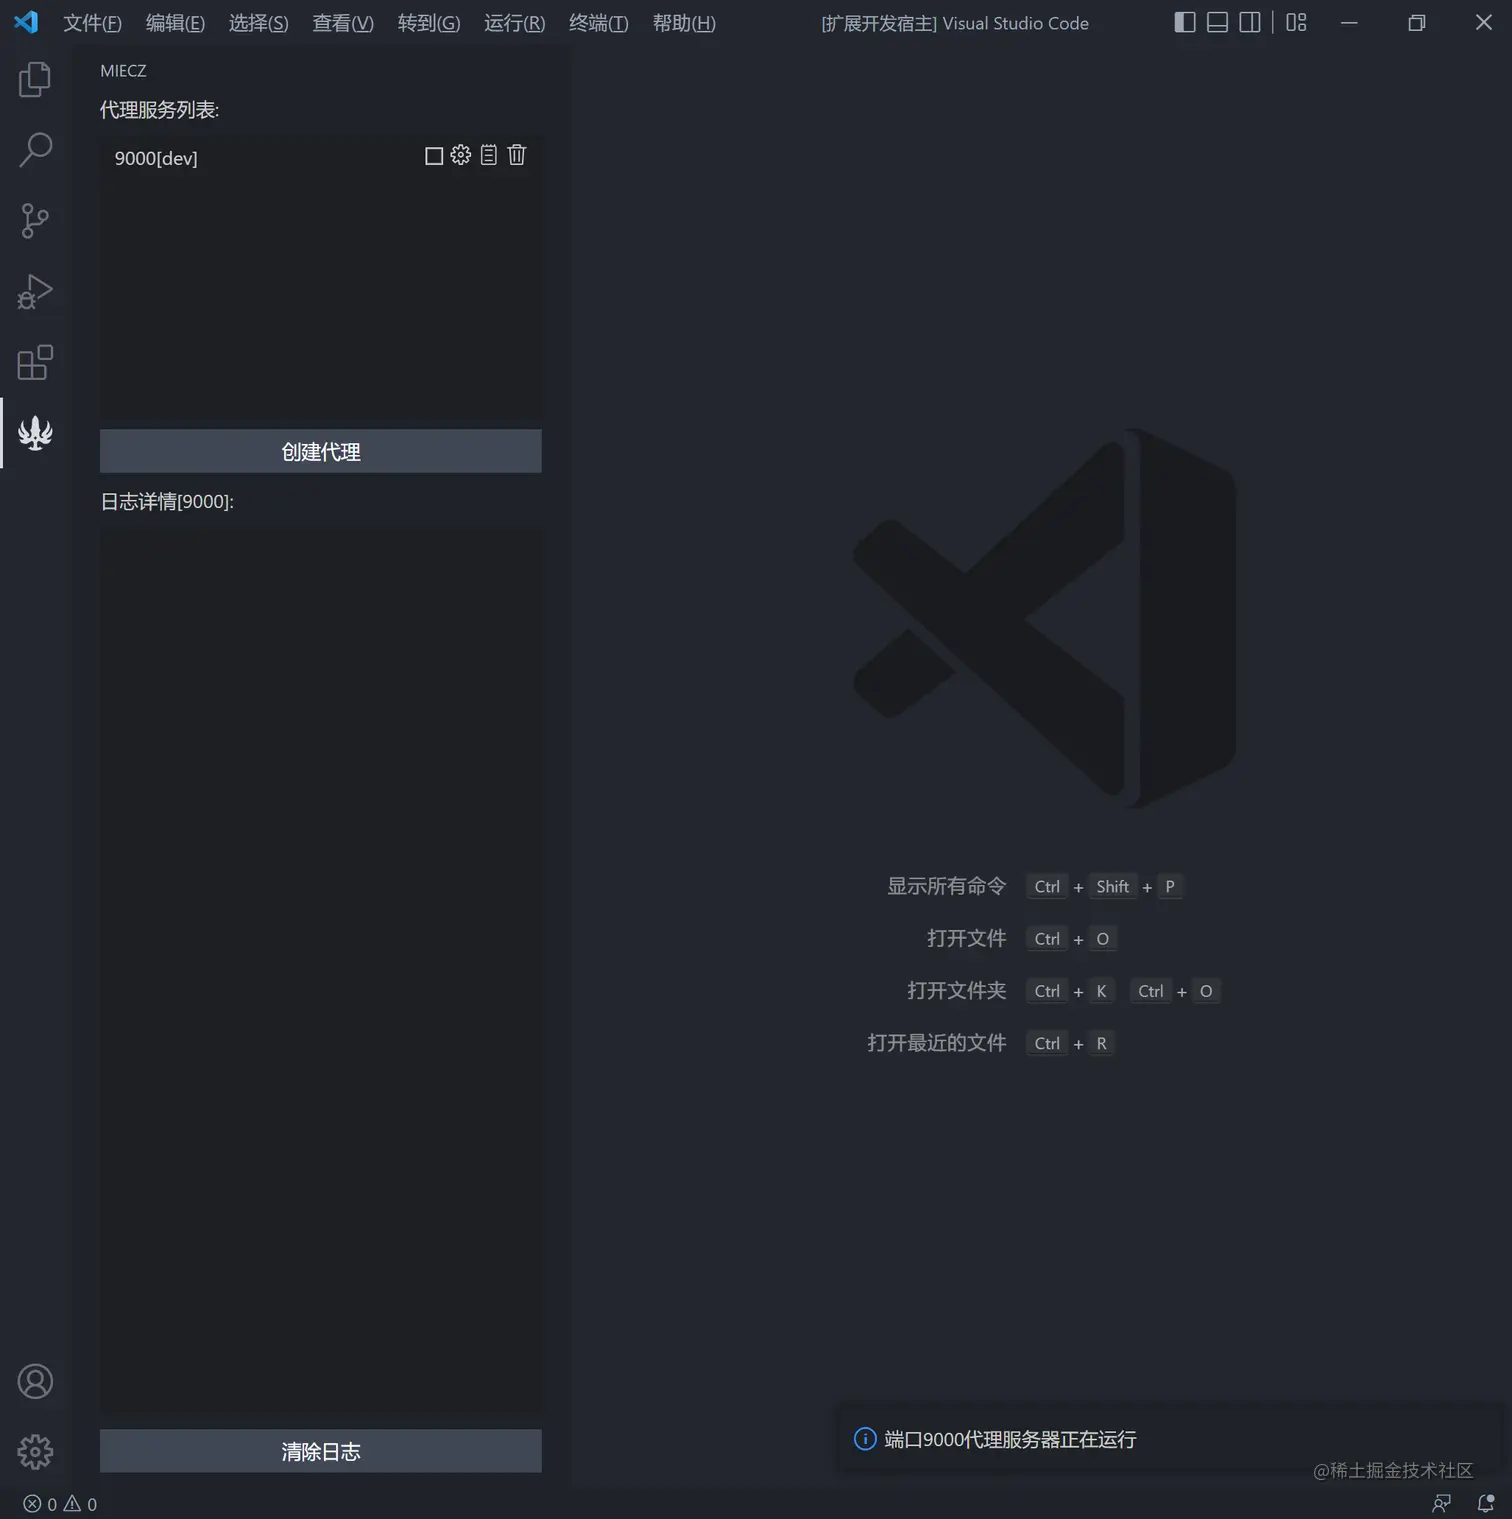Click the 代理服务列表 label
The height and width of the screenshot is (1519, 1512).
point(160,110)
